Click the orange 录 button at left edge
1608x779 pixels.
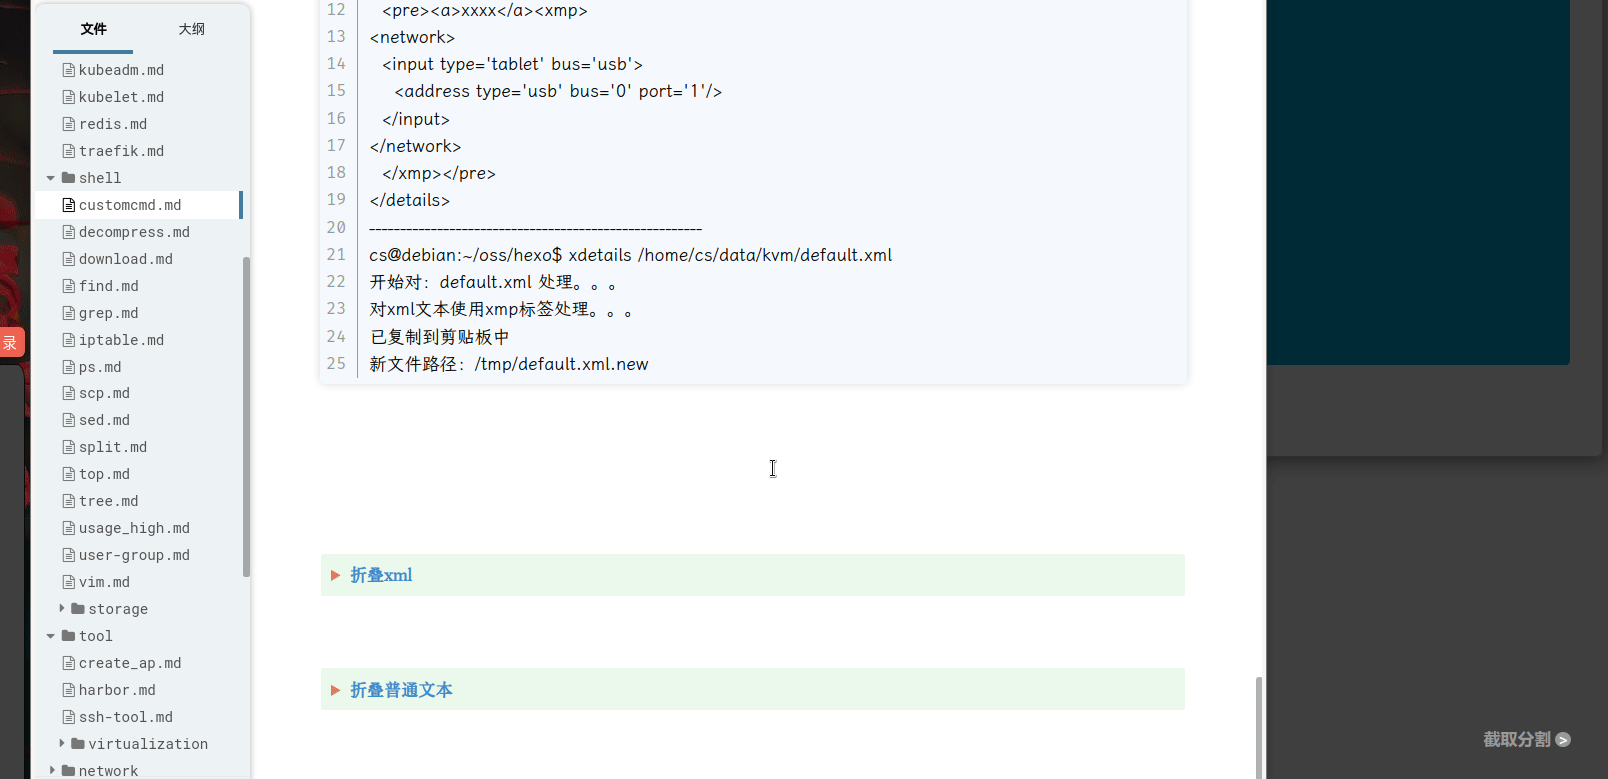[11, 343]
